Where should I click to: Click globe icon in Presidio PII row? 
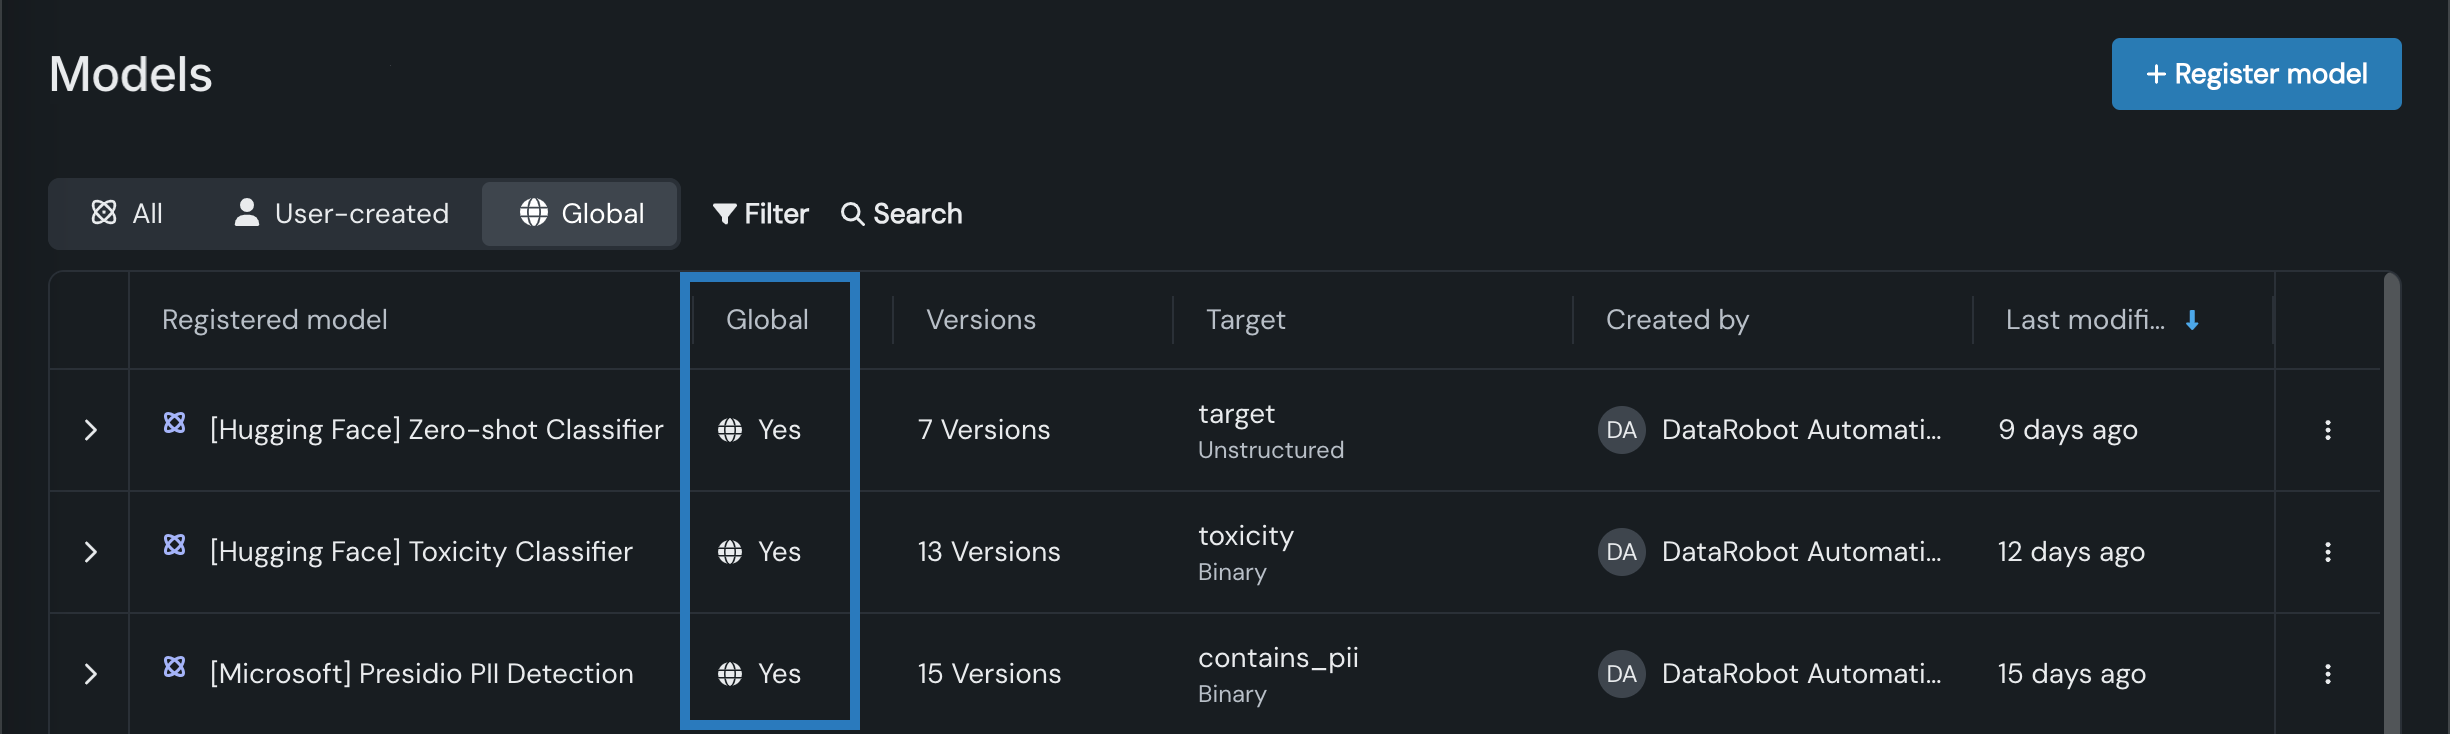coord(730,674)
